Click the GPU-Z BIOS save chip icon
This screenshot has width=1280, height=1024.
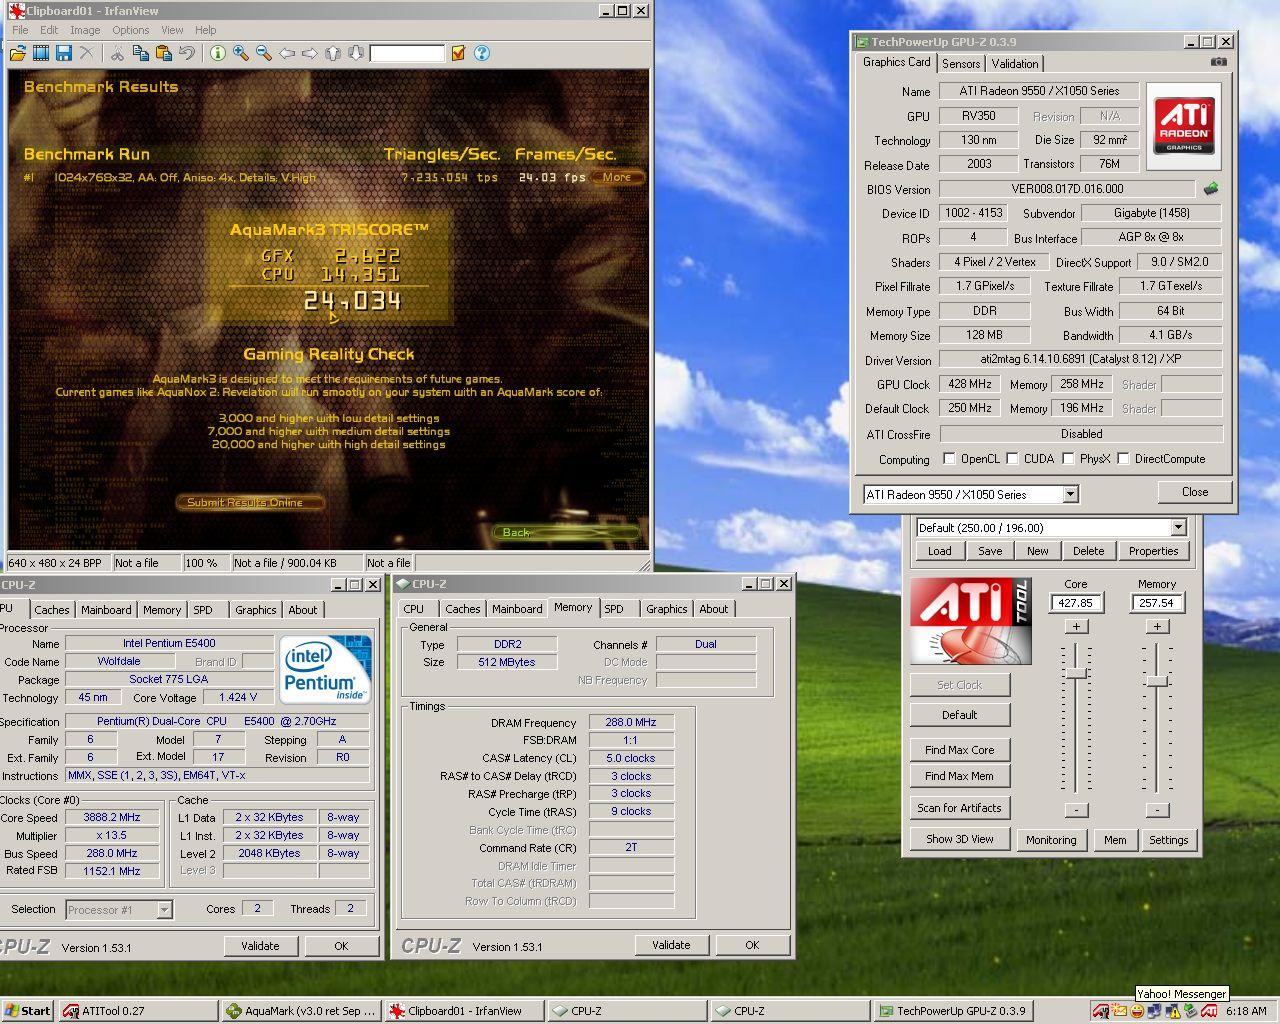[1211, 188]
